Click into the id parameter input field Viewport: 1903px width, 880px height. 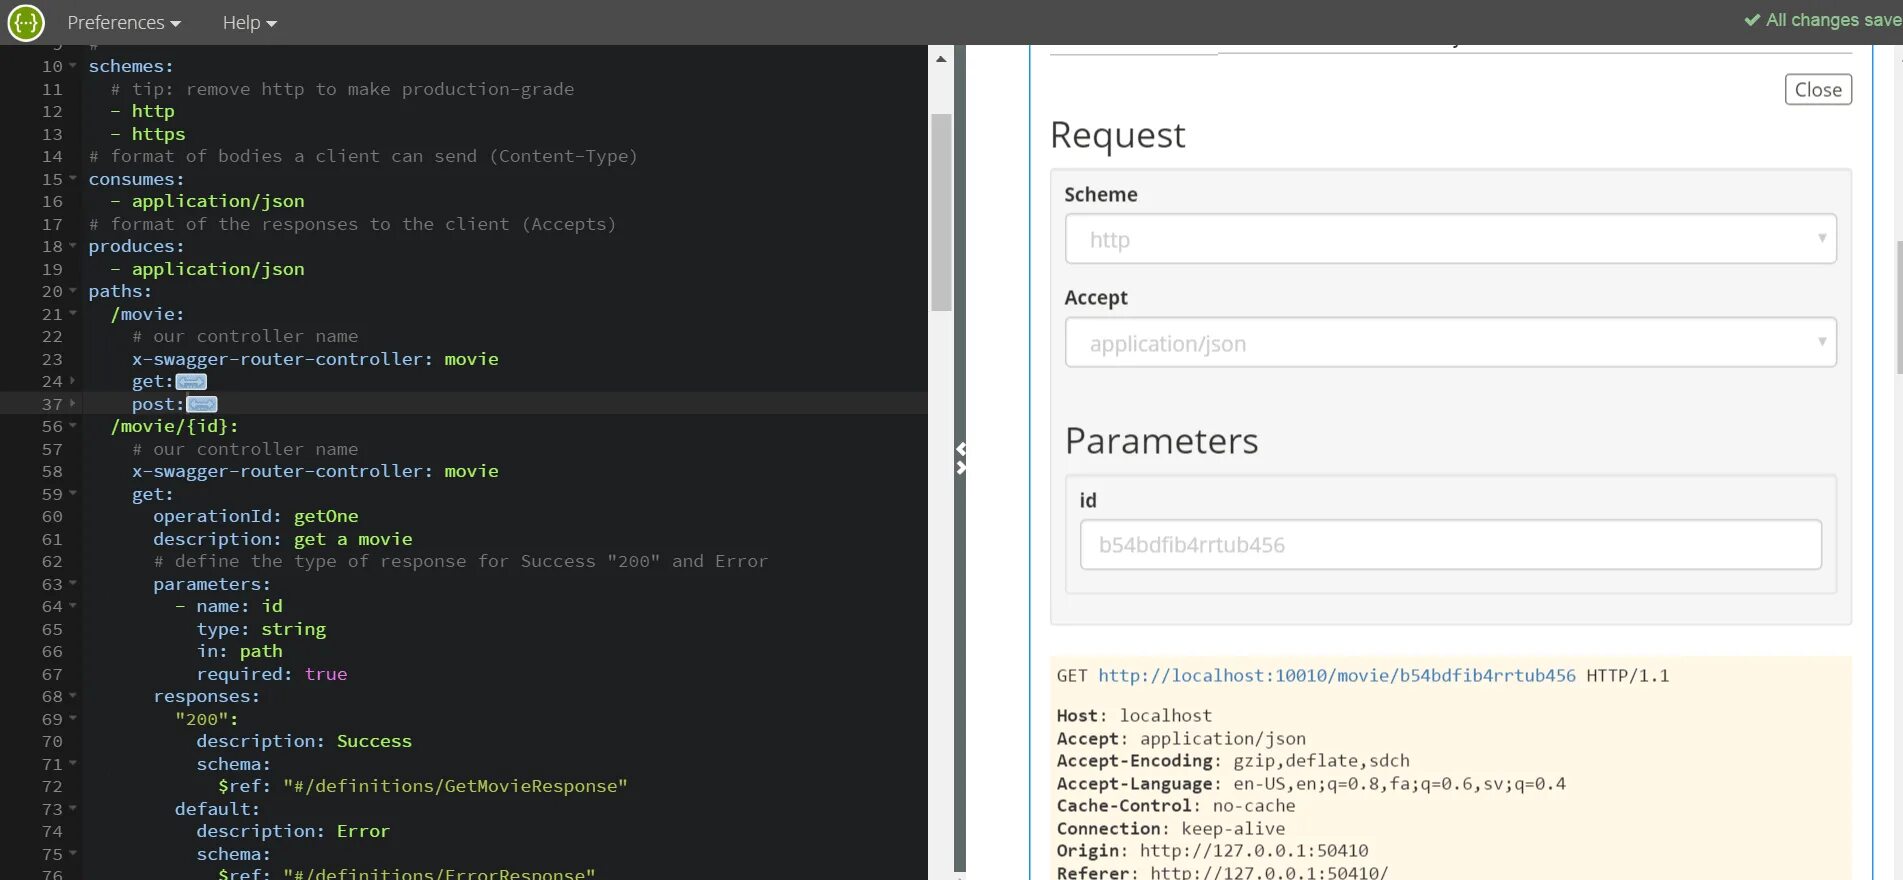coord(1450,545)
